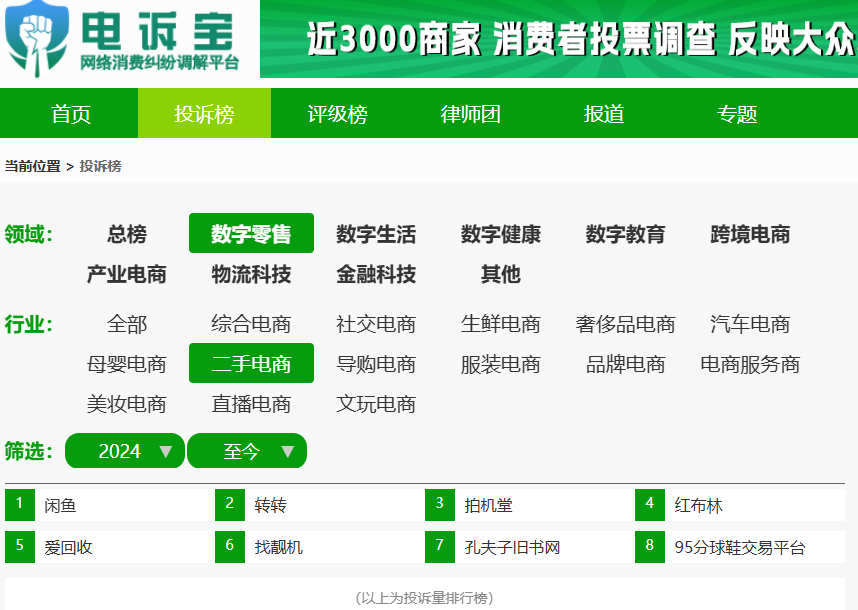Choose the 数字健康 field filter
The height and width of the screenshot is (610, 858).
[x=501, y=234]
